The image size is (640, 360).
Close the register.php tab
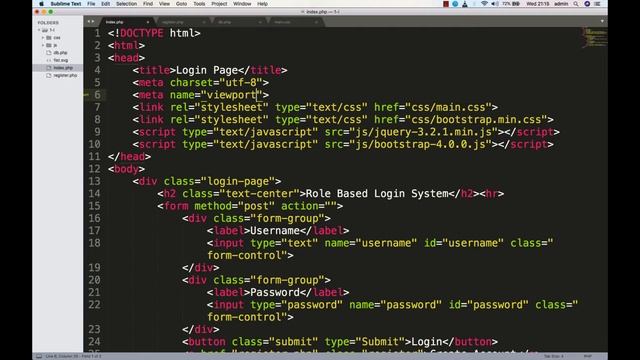point(204,22)
